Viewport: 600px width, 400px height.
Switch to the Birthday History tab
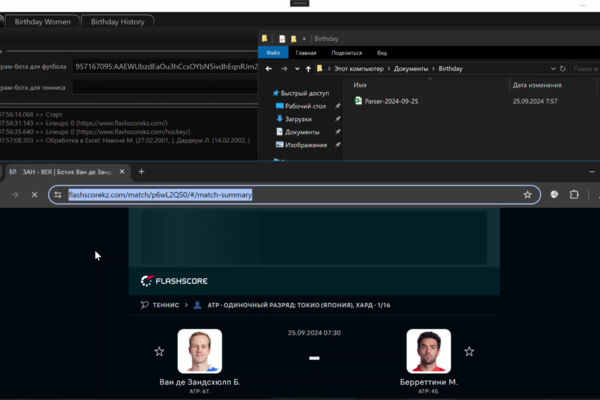pyautogui.click(x=117, y=22)
